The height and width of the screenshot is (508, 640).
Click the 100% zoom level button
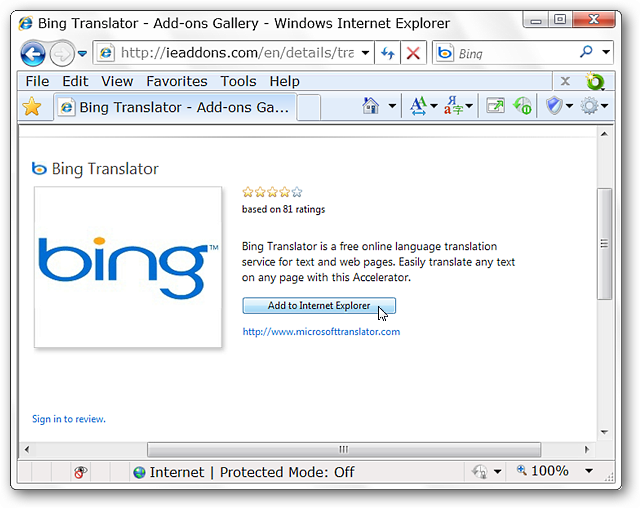click(x=542, y=471)
